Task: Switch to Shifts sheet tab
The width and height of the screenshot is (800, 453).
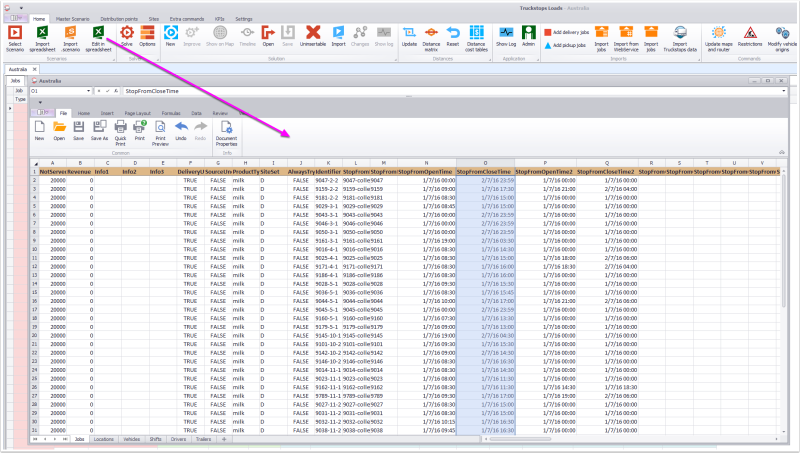Action: click(155, 439)
